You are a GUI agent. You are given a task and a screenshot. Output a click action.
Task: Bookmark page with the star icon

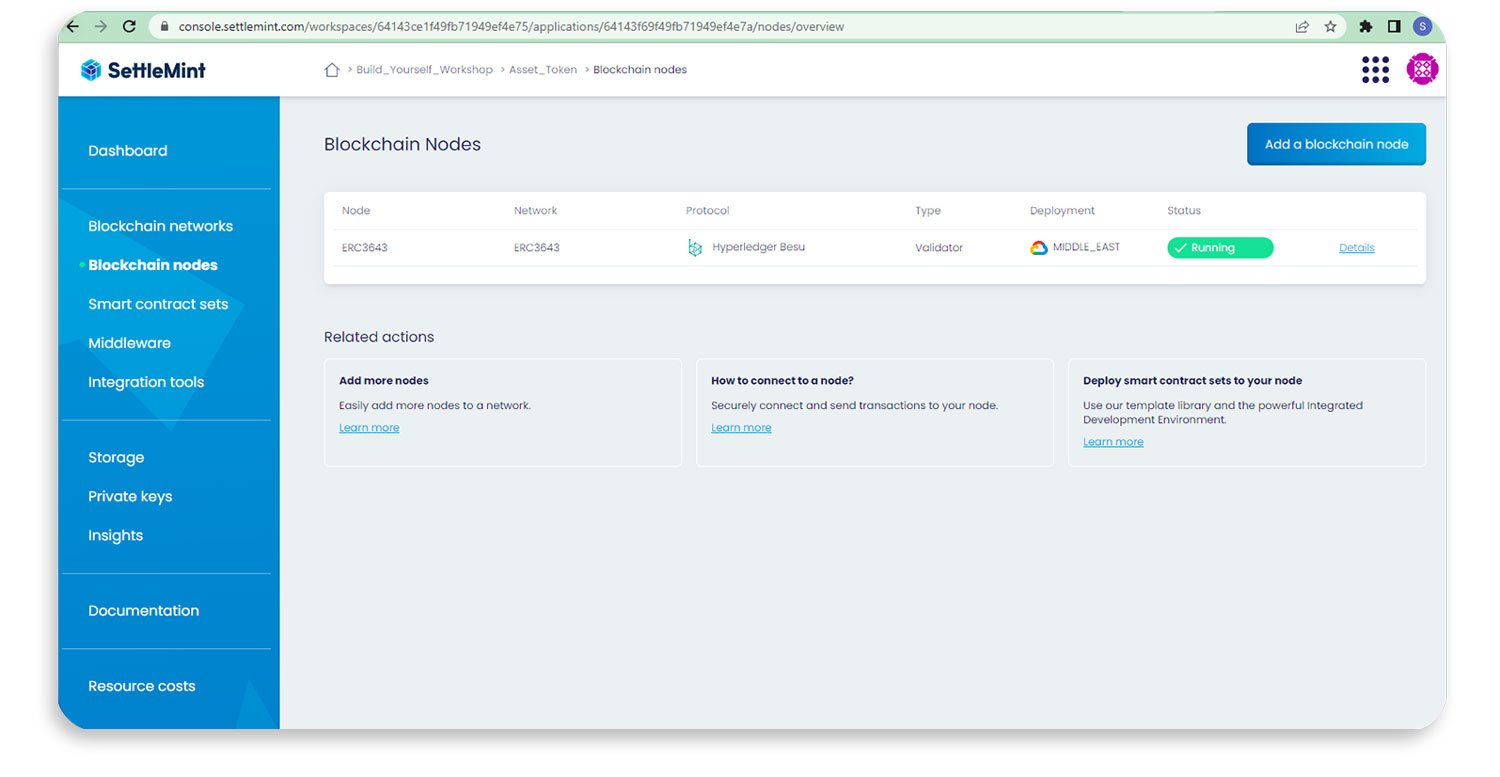(x=1330, y=27)
